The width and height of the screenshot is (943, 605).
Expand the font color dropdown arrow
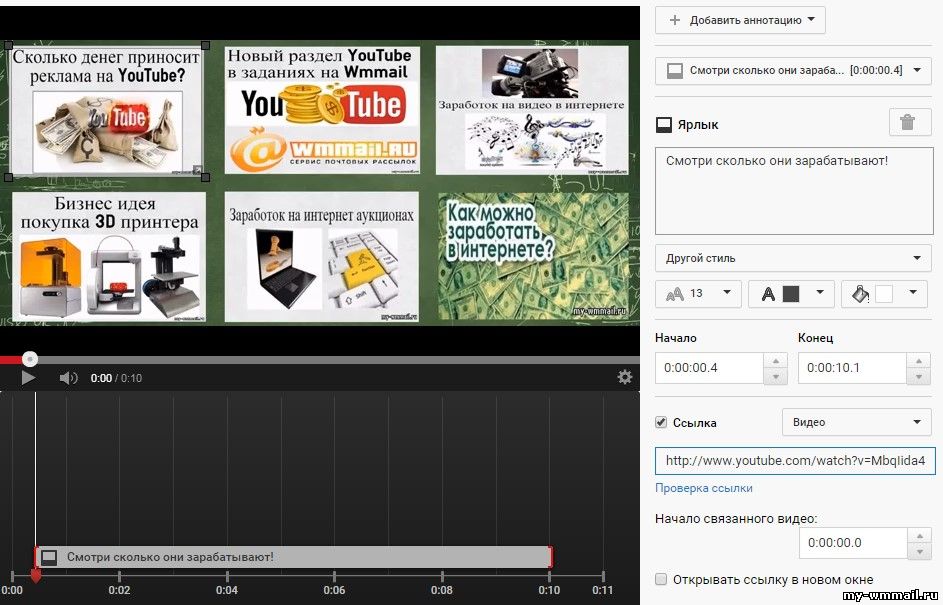pyautogui.click(x=820, y=292)
